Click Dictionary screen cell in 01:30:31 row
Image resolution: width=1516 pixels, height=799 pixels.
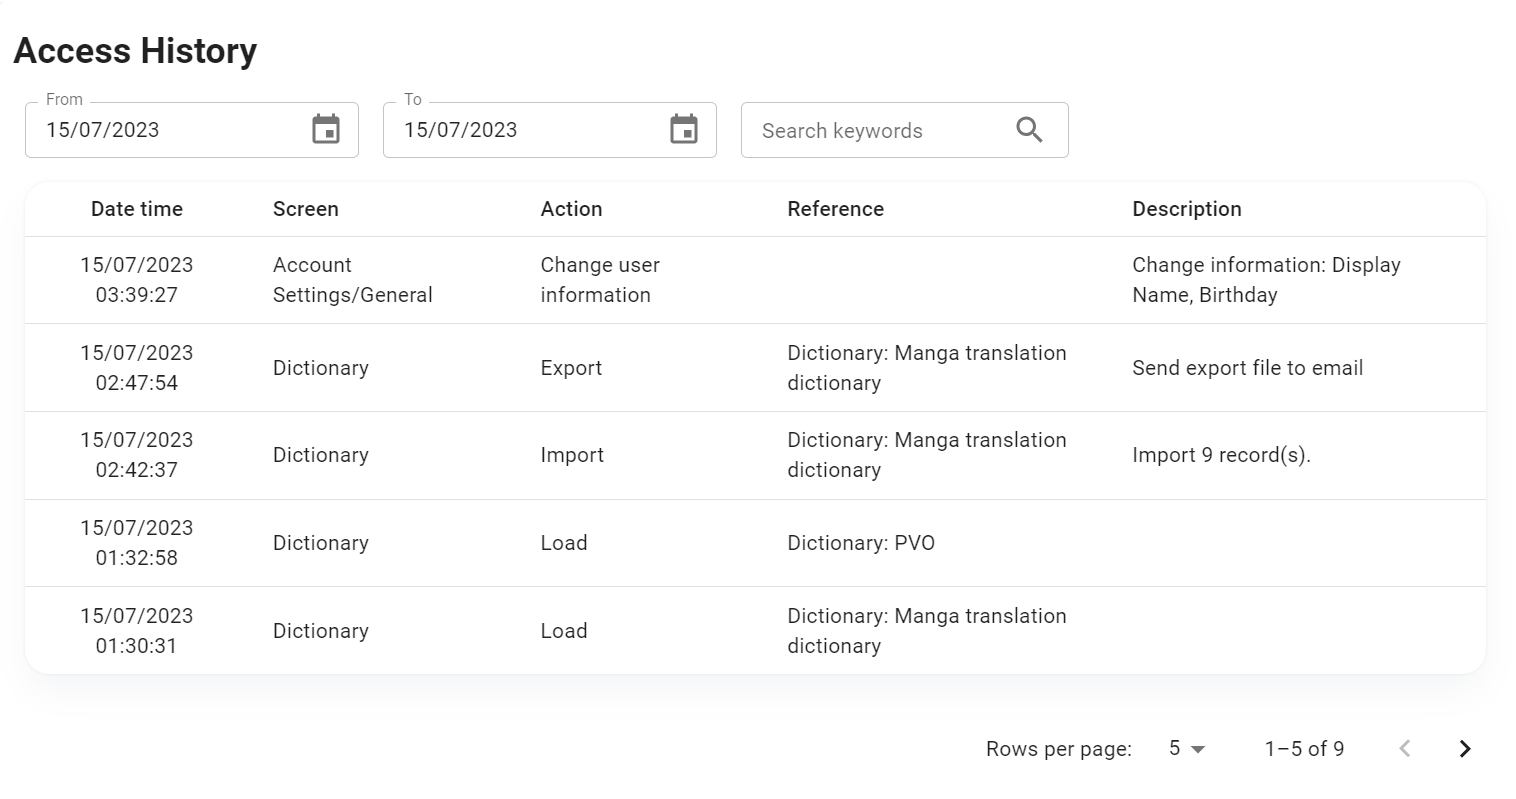[x=321, y=631]
